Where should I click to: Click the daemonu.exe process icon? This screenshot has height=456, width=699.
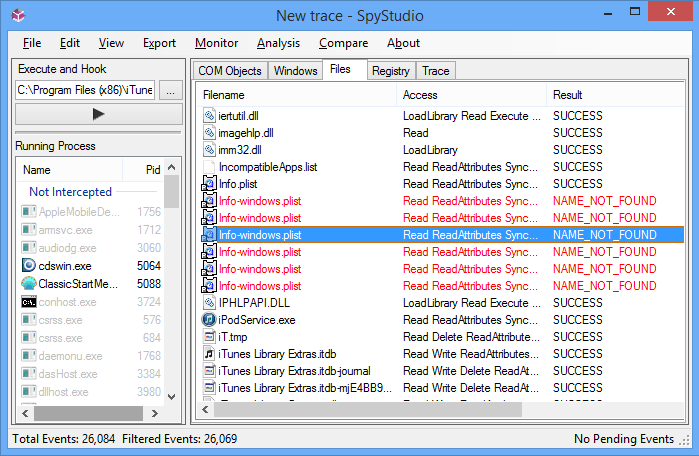pyautogui.click(x=29, y=356)
